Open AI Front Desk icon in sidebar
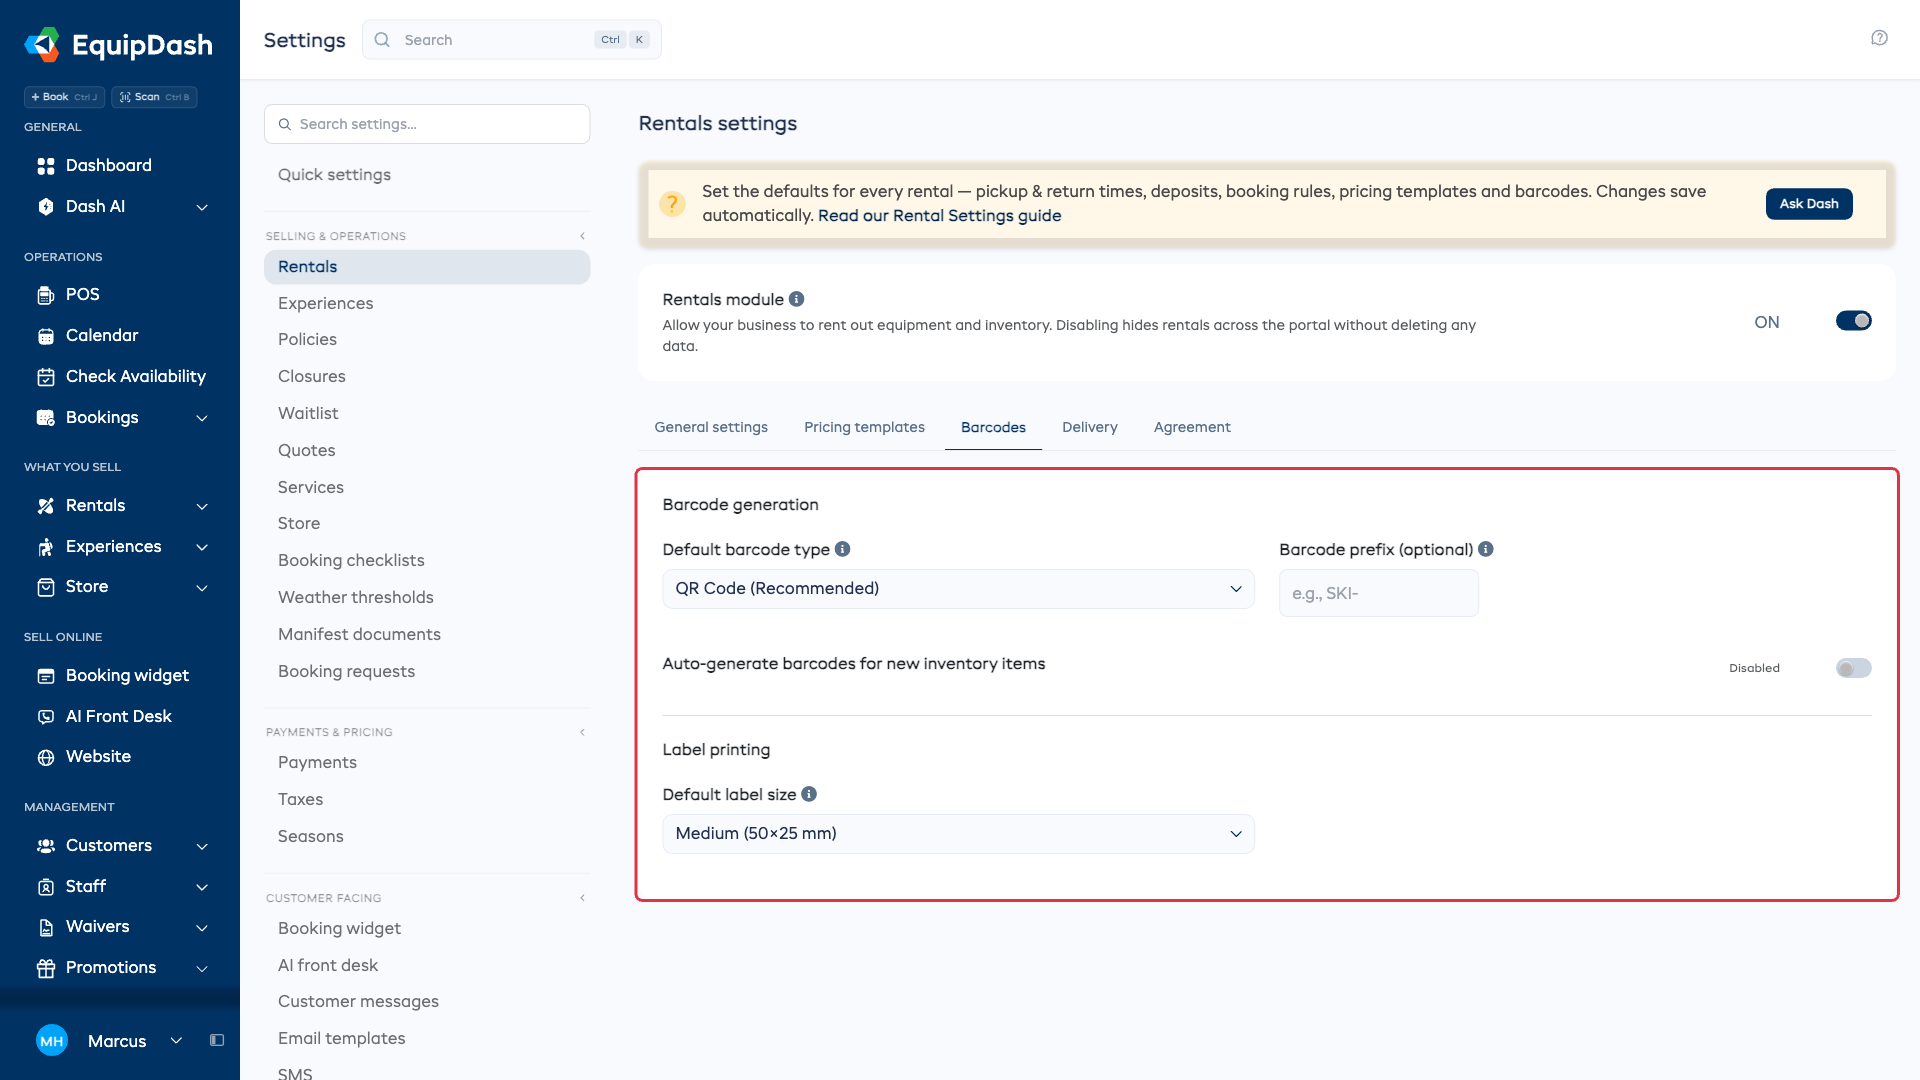The height and width of the screenshot is (1080, 1920). point(46,717)
